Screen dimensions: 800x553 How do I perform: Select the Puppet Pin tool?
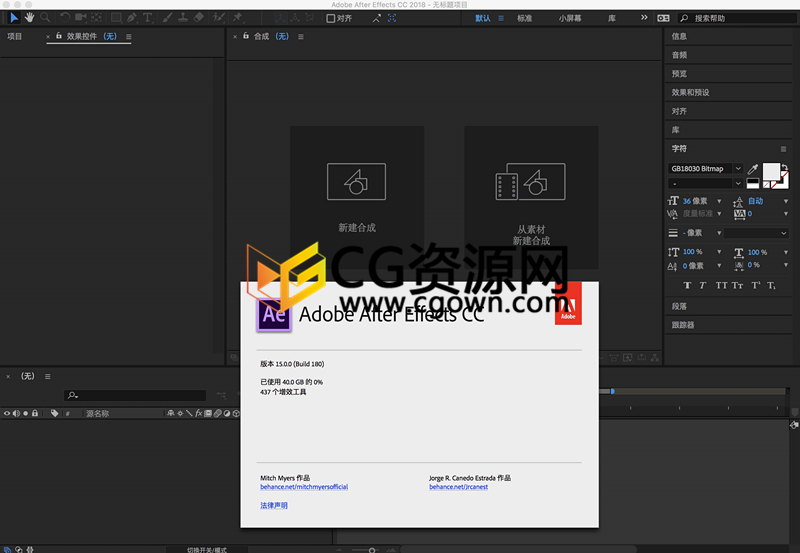click(237, 18)
